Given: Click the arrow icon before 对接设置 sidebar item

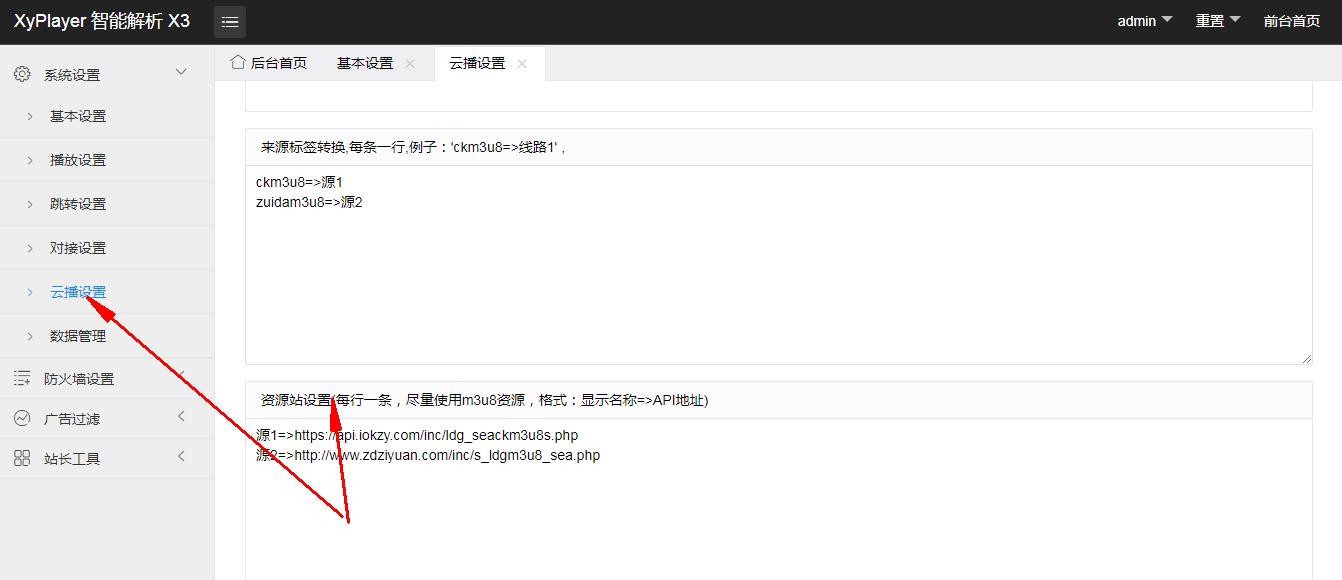Looking at the screenshot, I should pos(30,248).
